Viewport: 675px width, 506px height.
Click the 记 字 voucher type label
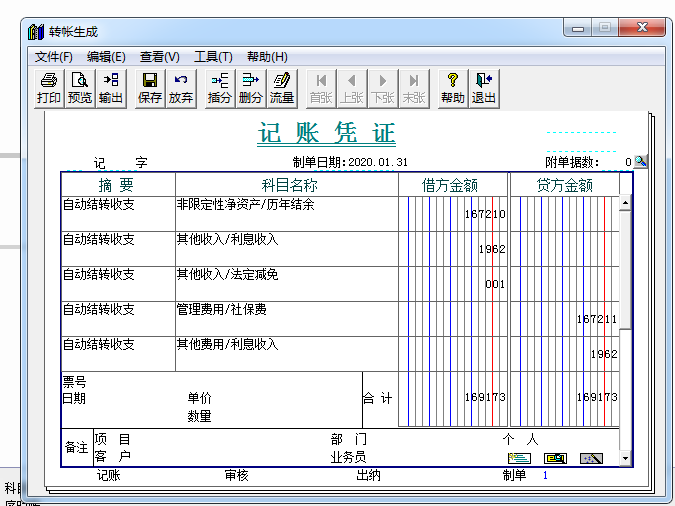coord(121,163)
